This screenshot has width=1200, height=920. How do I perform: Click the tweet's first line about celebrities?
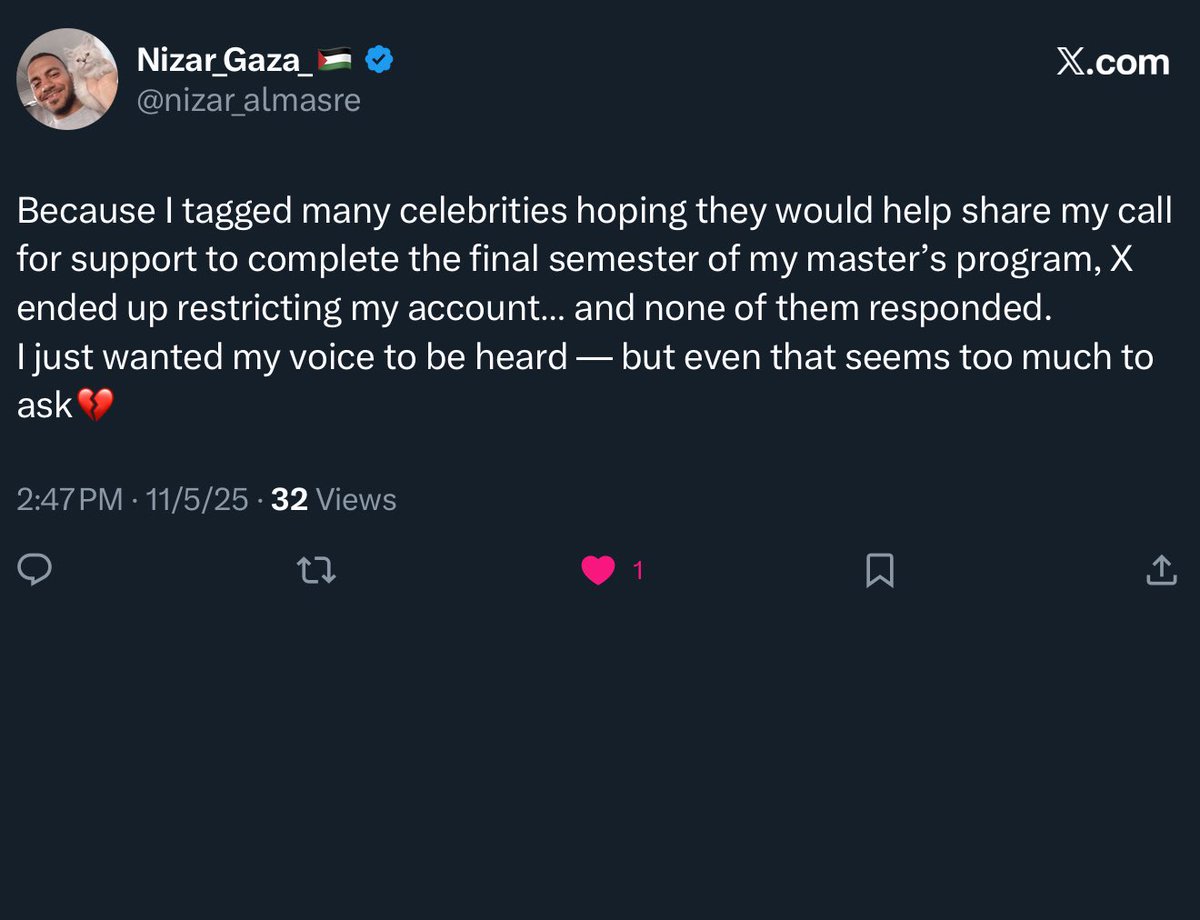click(x=594, y=211)
